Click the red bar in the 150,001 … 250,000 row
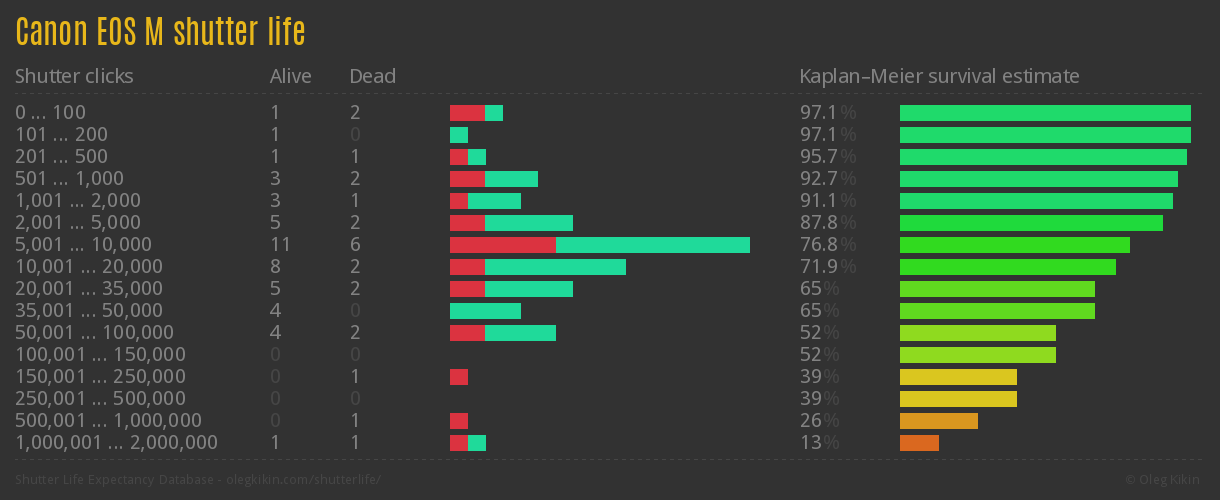1220x500 pixels. pos(459,377)
